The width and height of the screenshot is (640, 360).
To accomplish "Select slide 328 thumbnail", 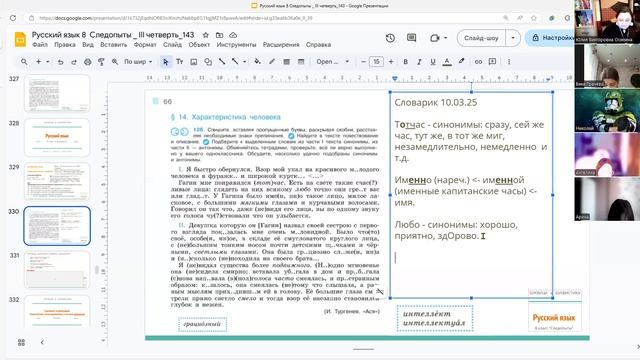I will pyautogui.click(x=57, y=138).
